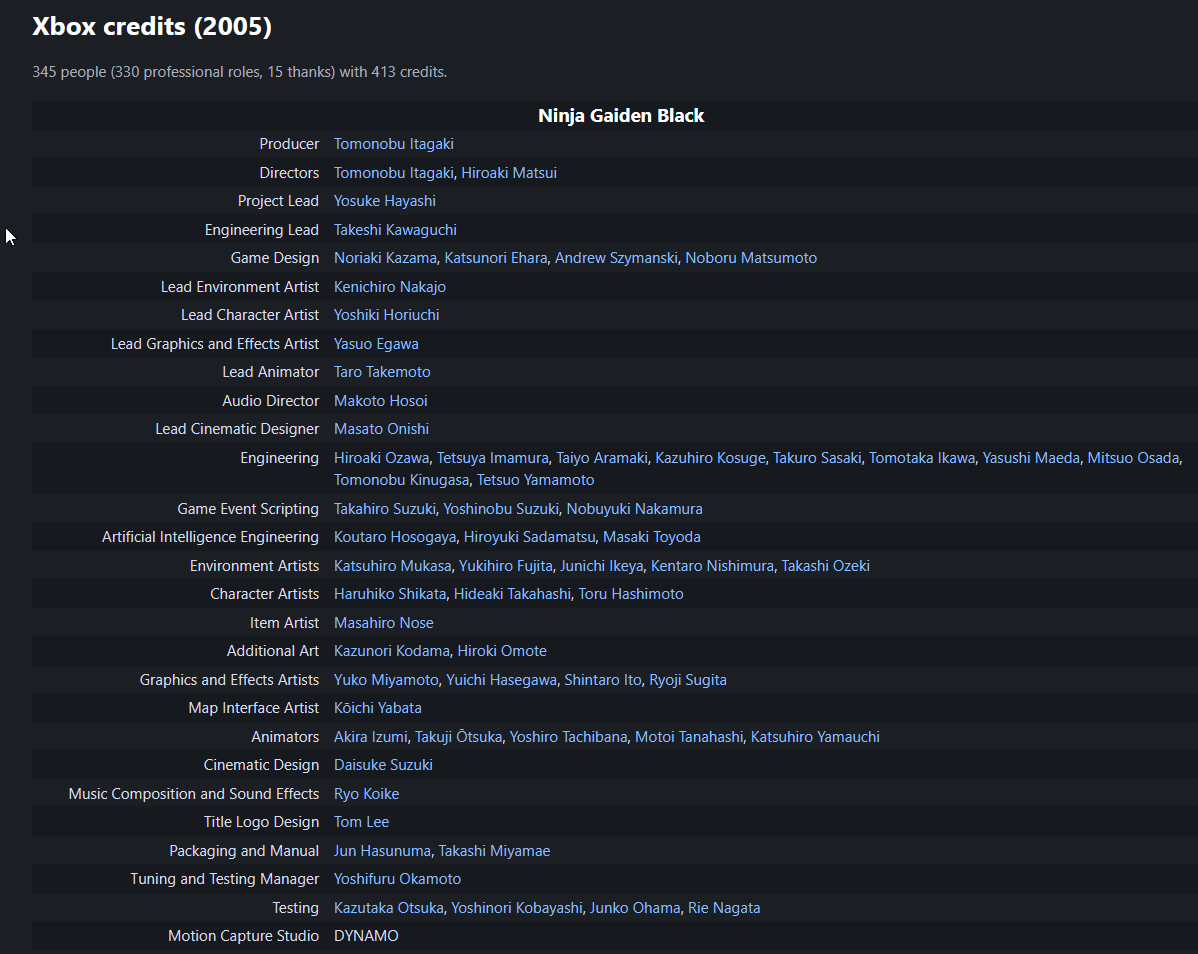Open Takeshi Kawaguchi's page

point(395,230)
